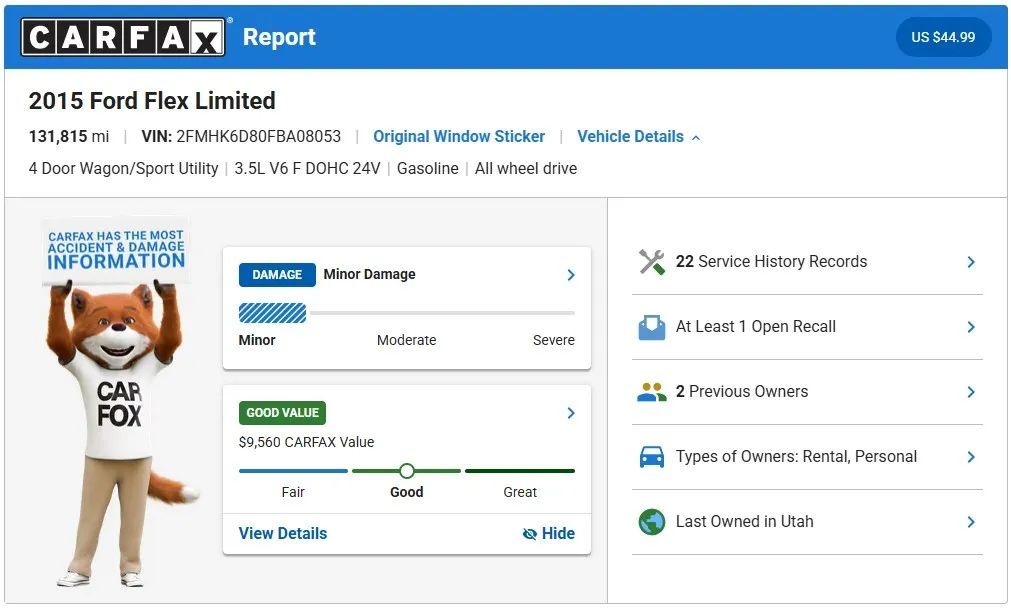This screenshot has height=609, width=1011.
Task: Open the Minor Damage card chevron
Action: click(x=571, y=275)
